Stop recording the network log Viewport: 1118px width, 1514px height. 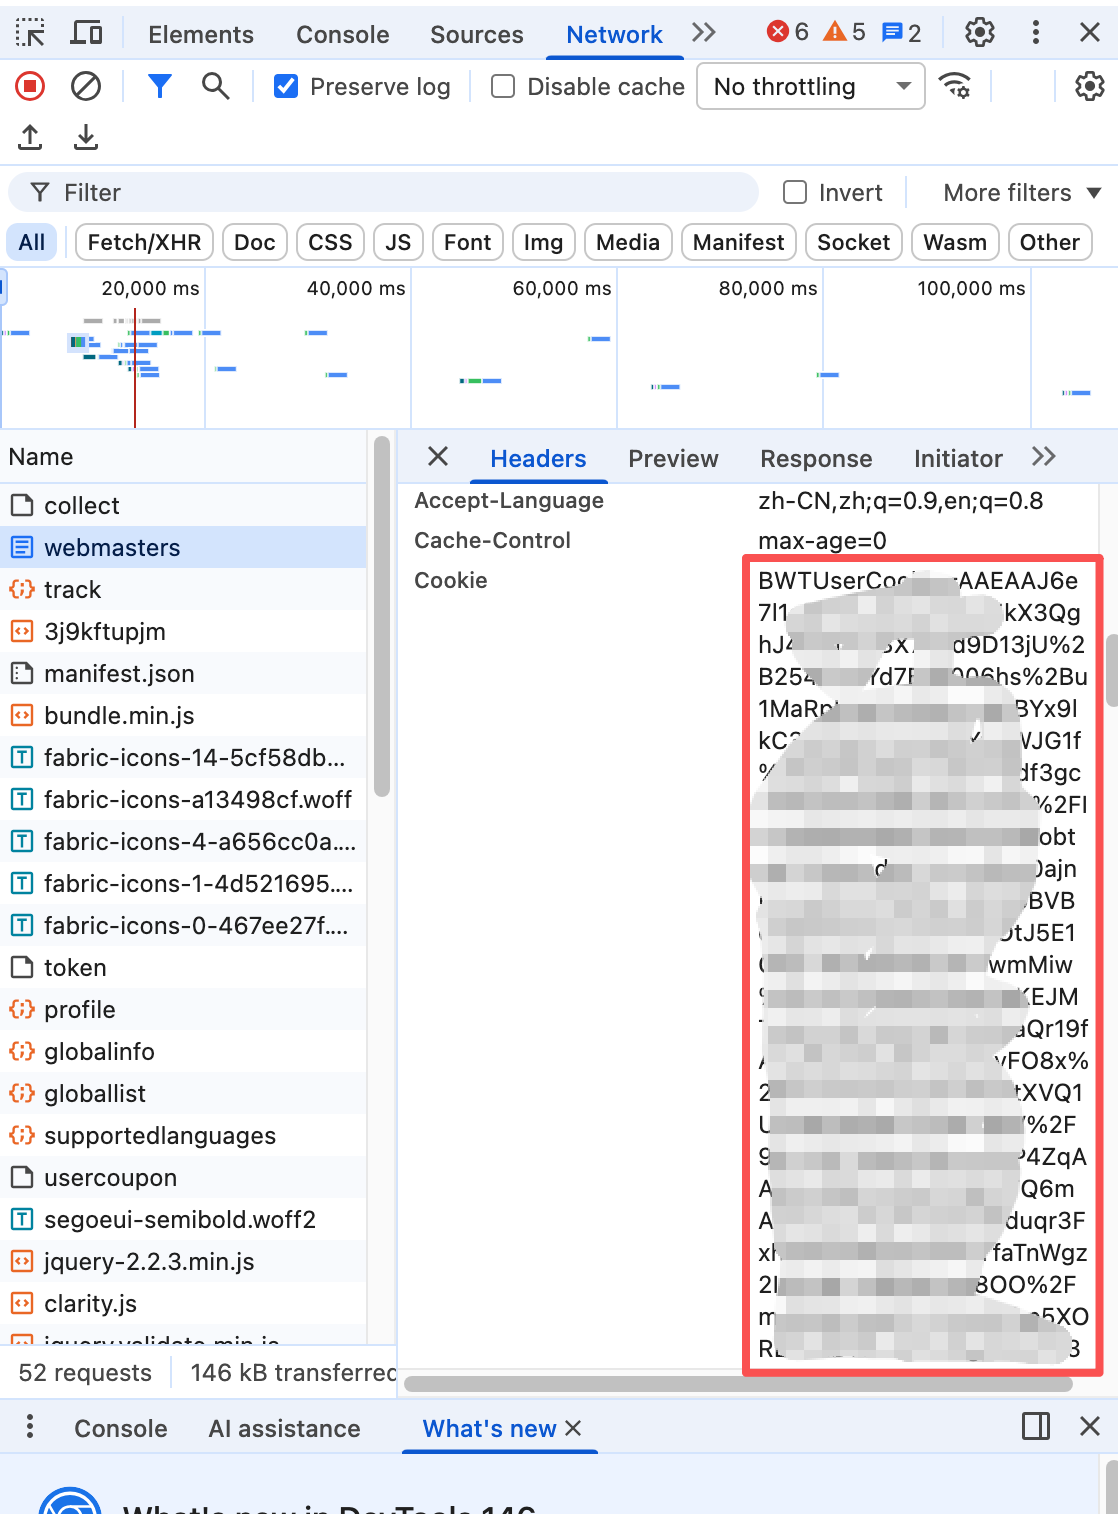tap(30, 87)
